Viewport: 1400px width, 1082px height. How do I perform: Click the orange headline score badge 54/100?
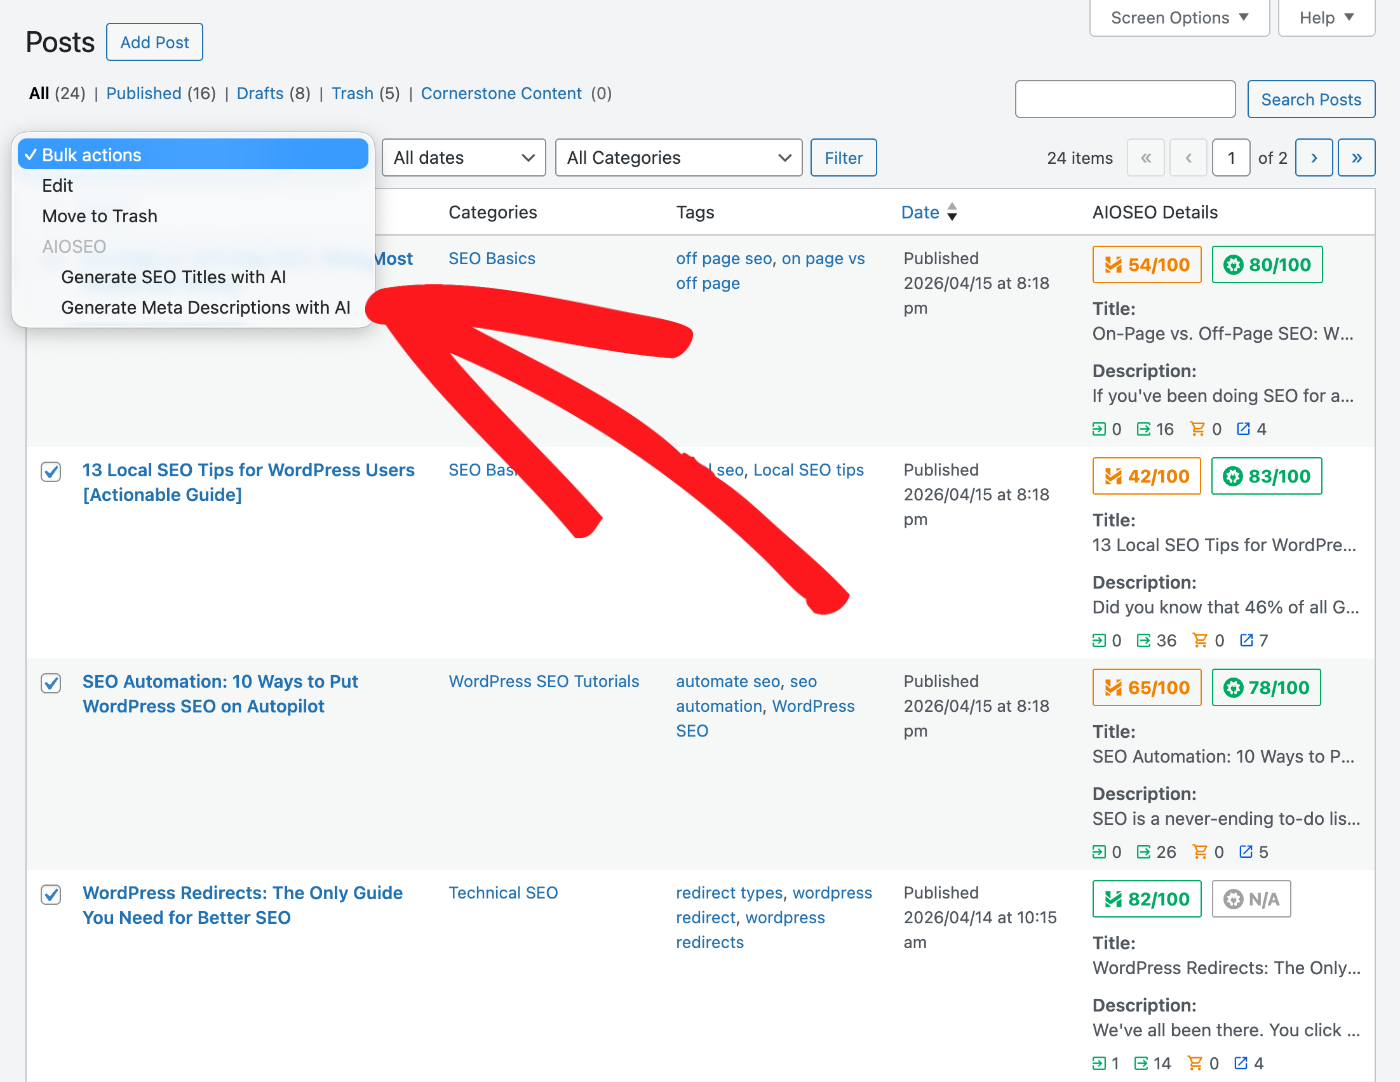(1146, 264)
